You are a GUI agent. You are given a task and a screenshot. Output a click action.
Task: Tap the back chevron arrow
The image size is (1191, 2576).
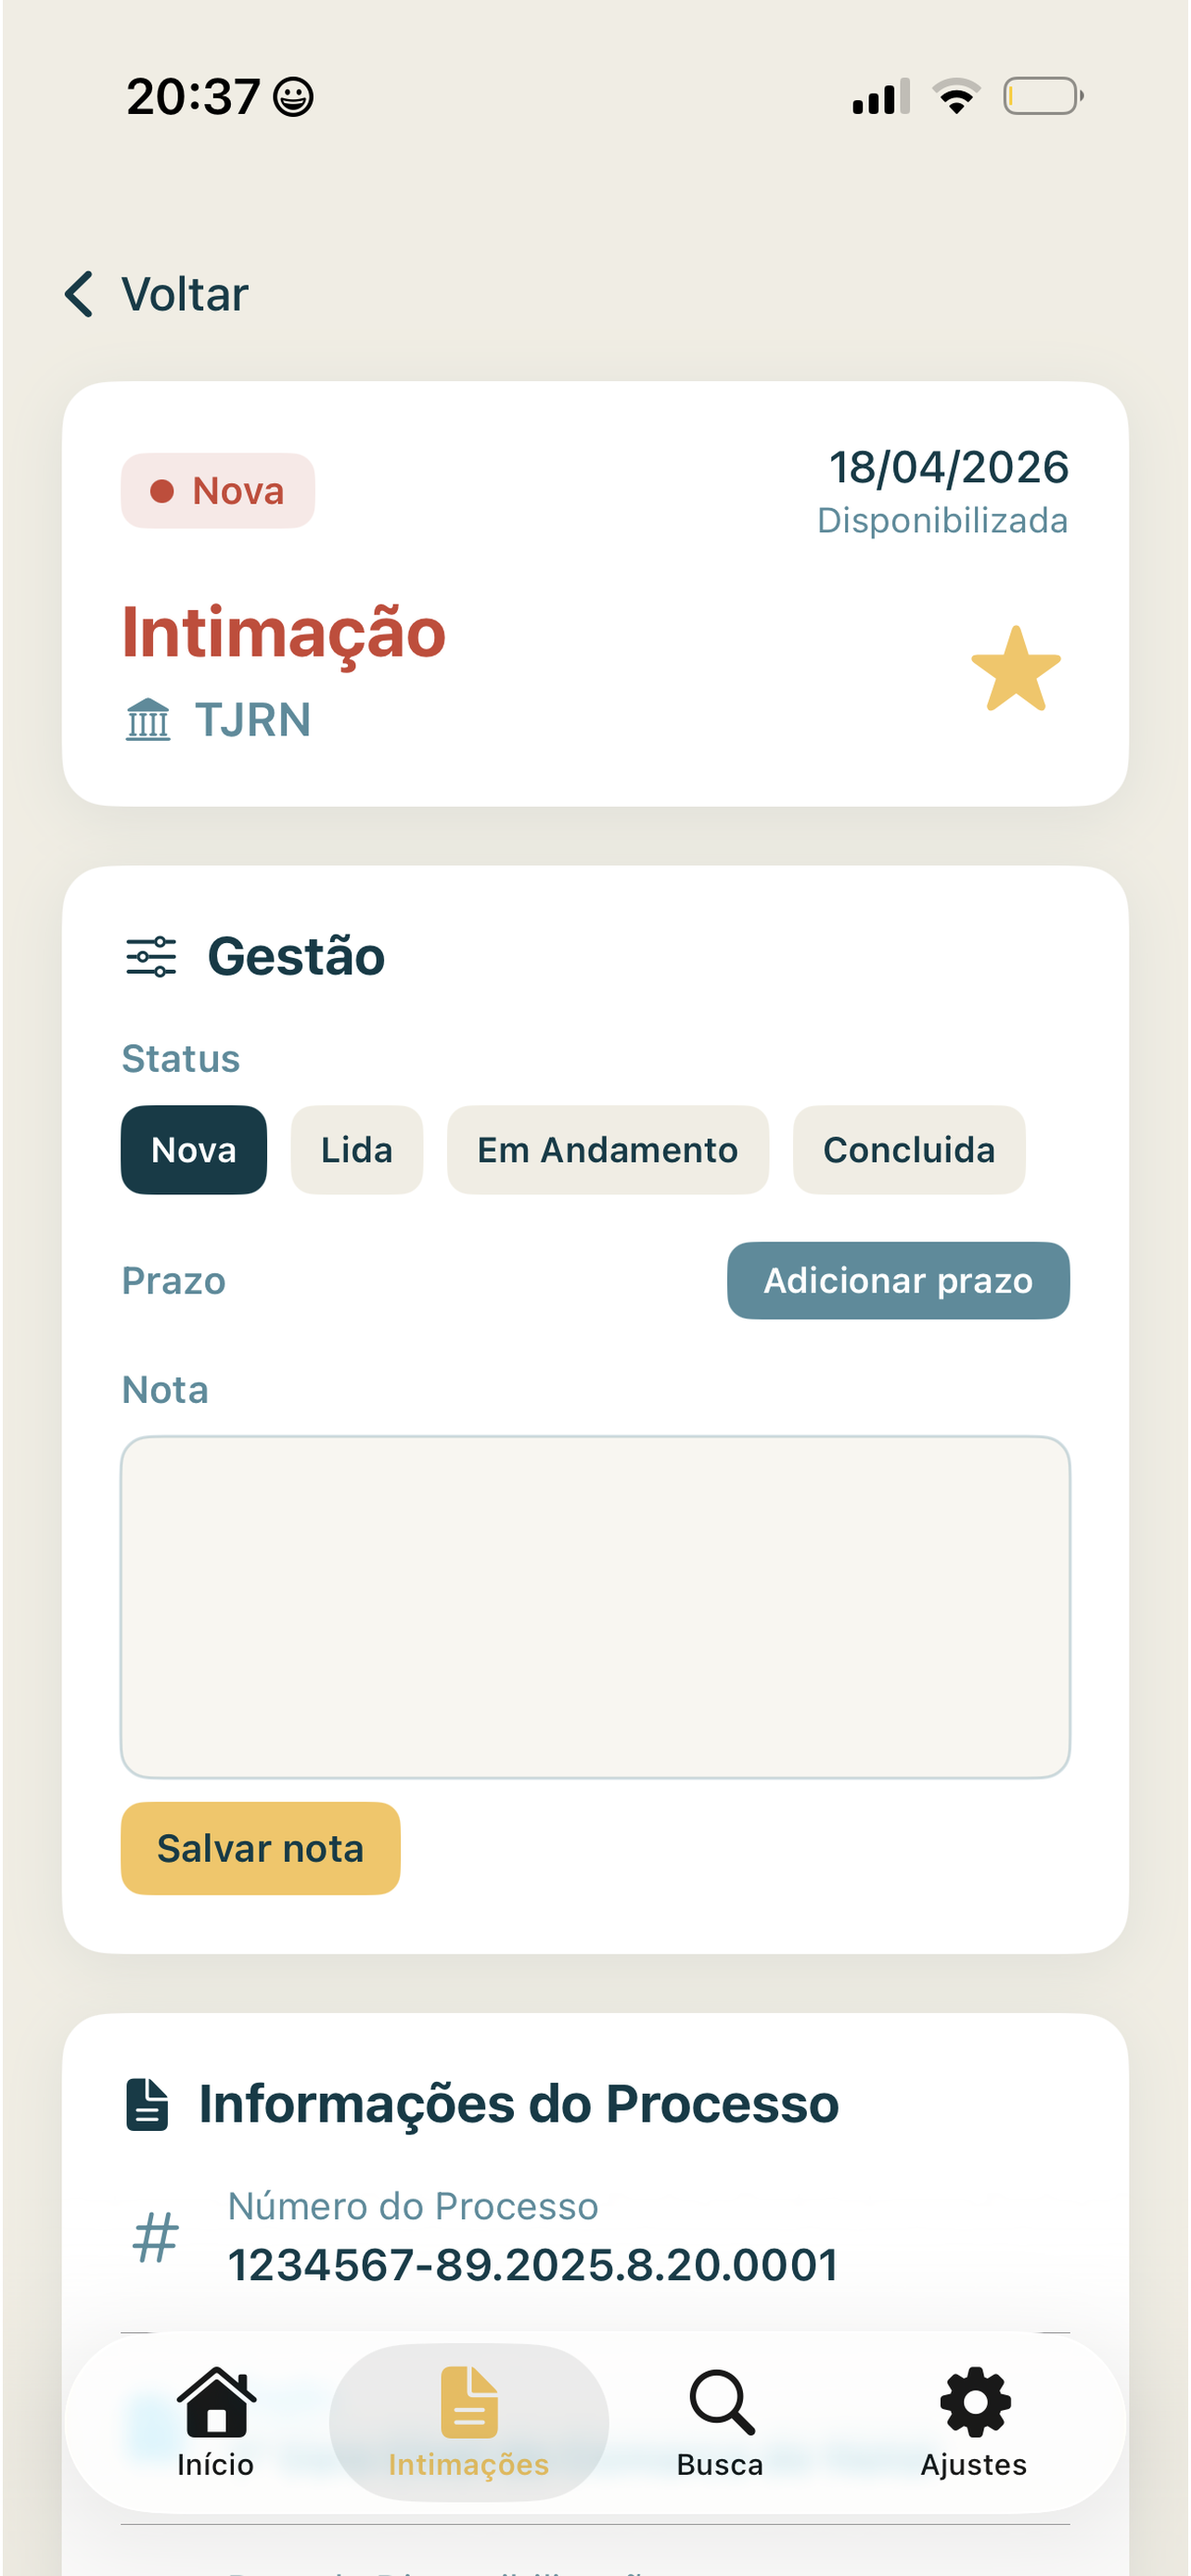(x=79, y=294)
